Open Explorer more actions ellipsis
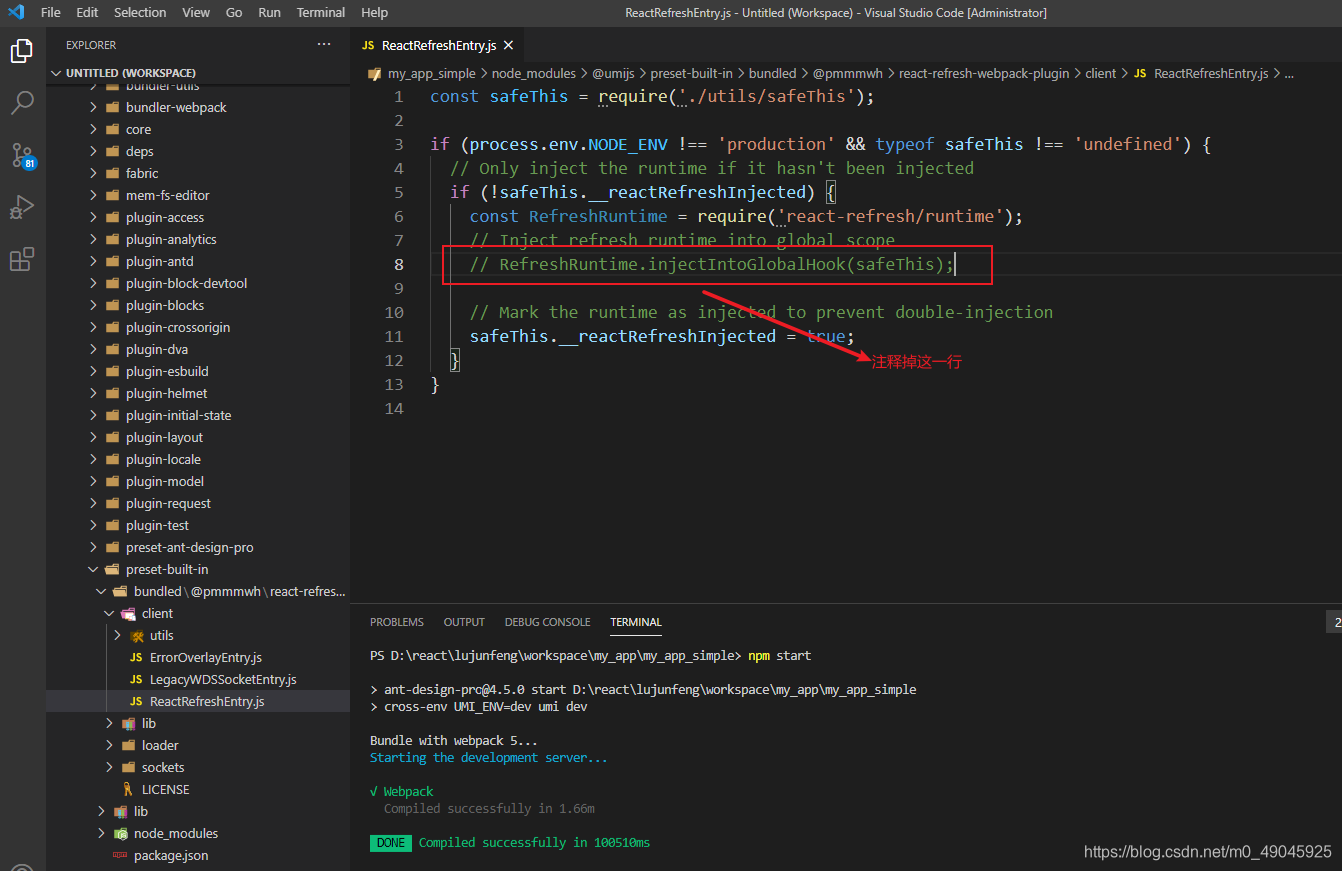This screenshot has height=871, width=1342. [x=324, y=45]
